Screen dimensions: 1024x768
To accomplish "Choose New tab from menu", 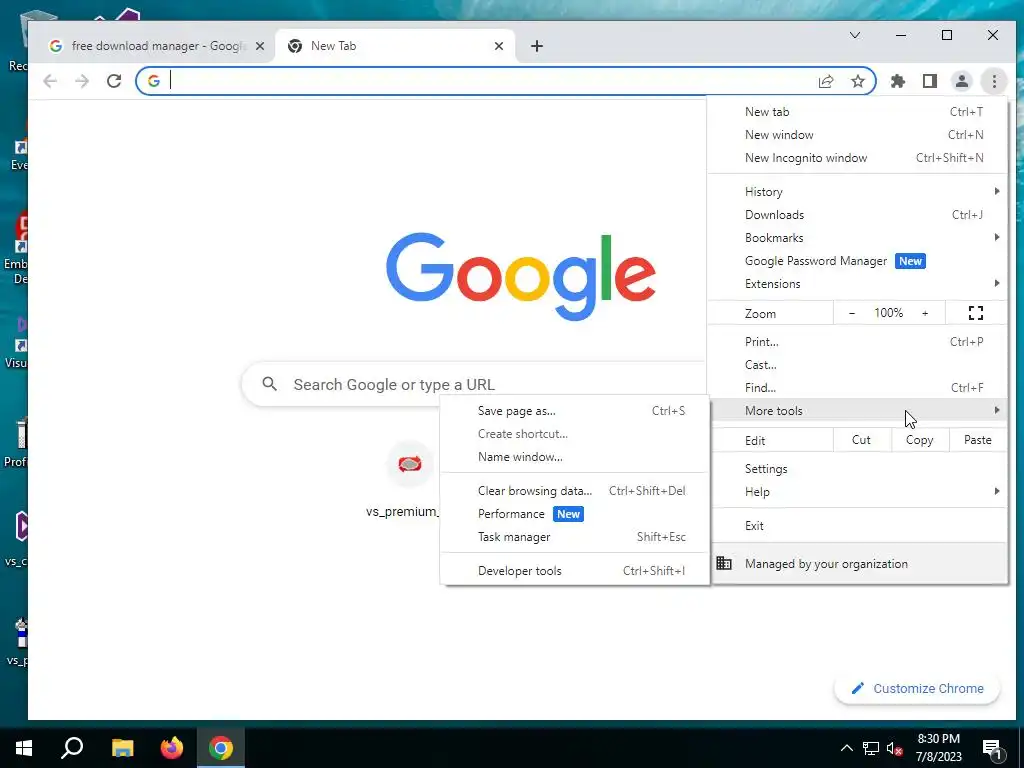I will pyautogui.click(x=857, y=112).
